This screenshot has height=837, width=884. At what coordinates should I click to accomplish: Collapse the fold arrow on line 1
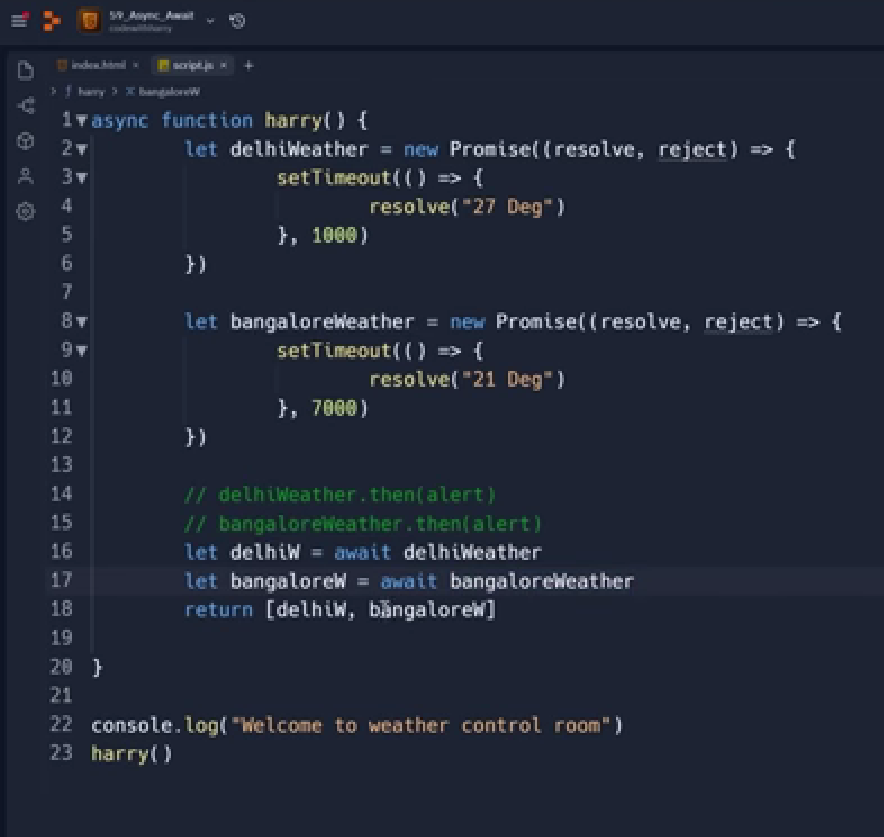click(x=82, y=120)
